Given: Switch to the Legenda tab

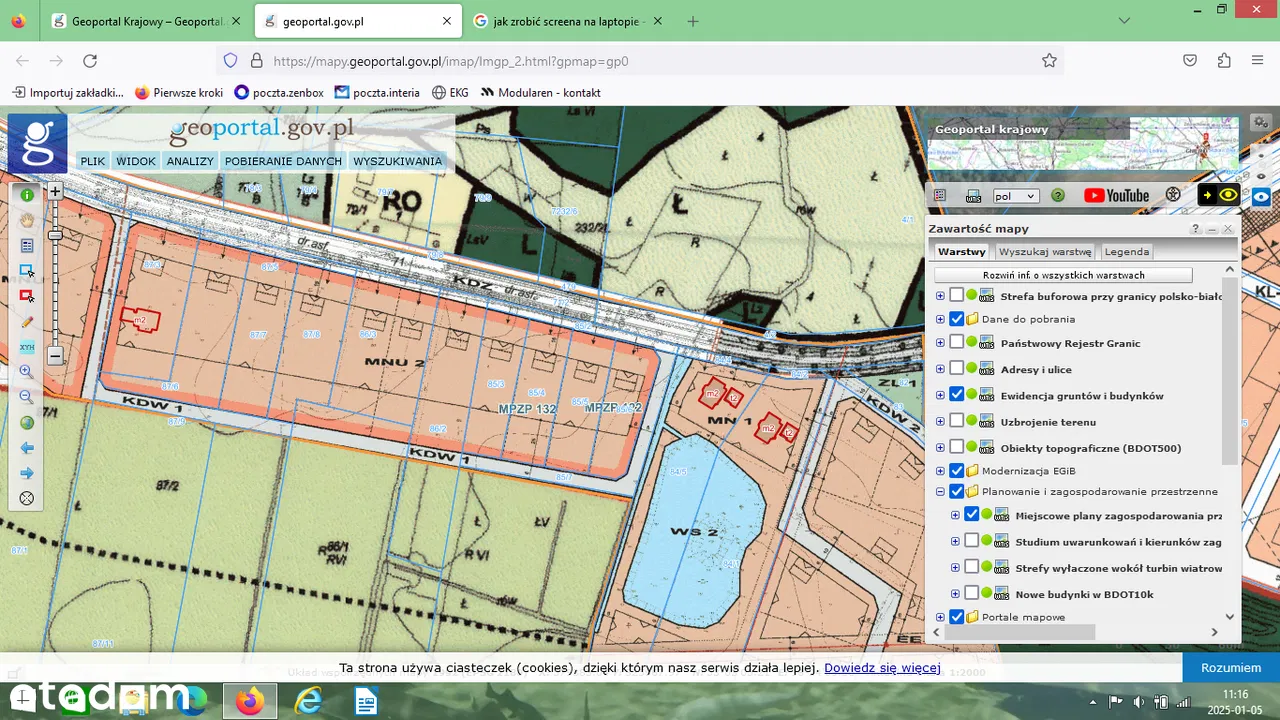Looking at the screenshot, I should tap(1126, 252).
